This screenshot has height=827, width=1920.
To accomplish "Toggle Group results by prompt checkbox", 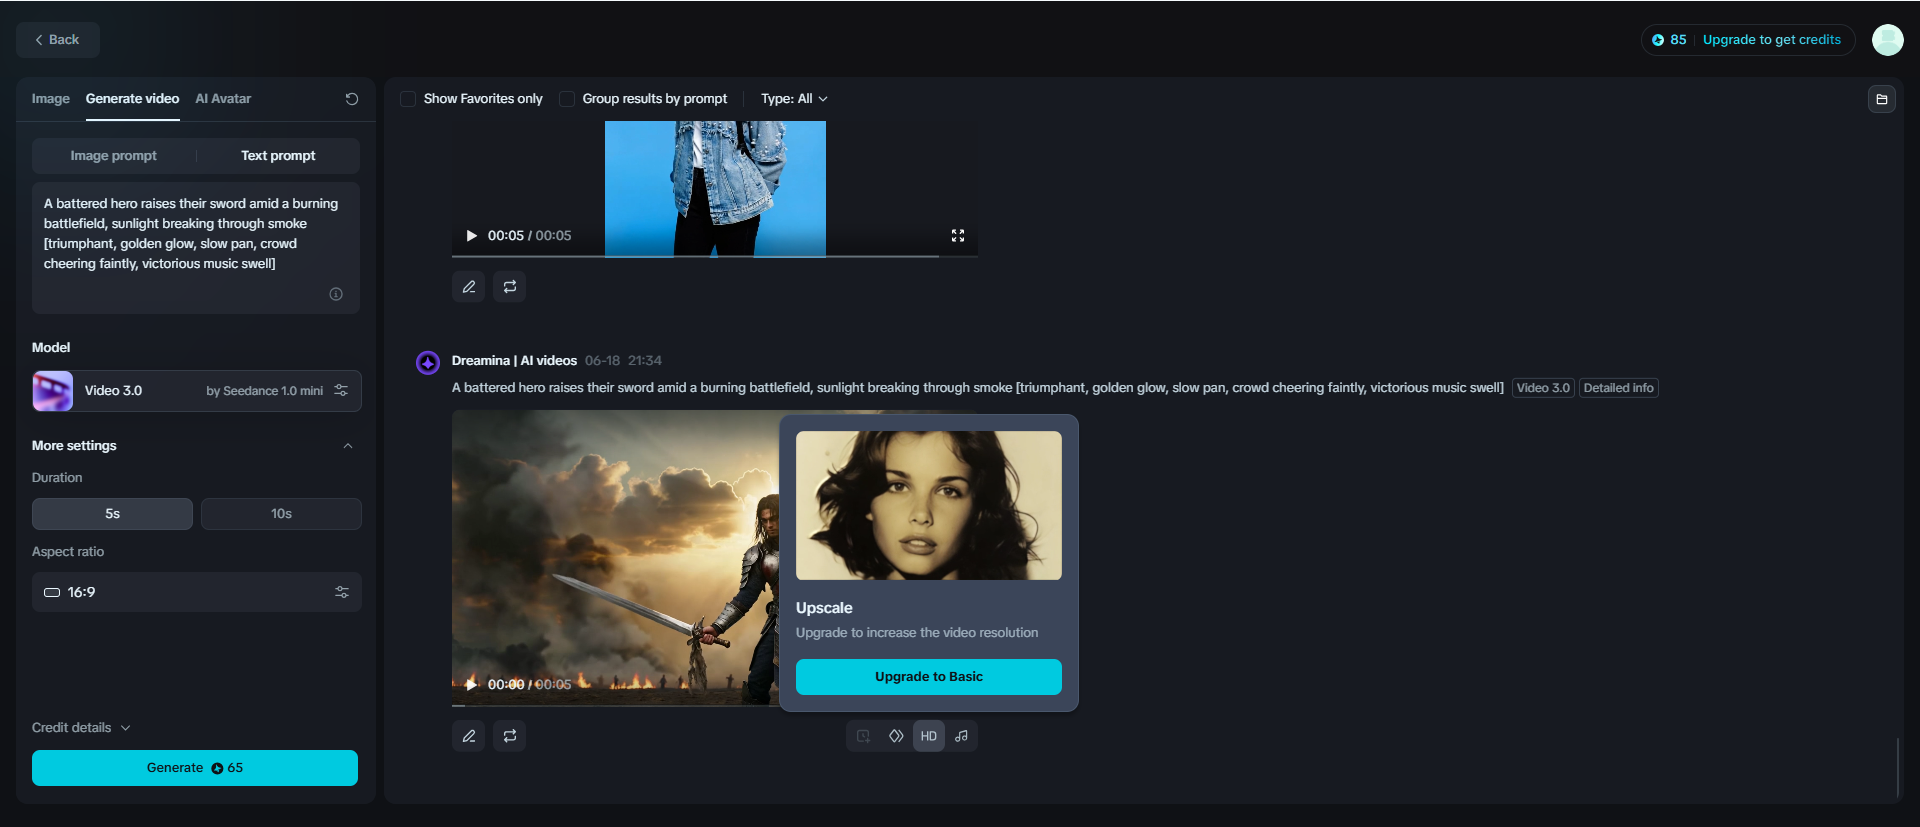I will pyautogui.click(x=567, y=99).
